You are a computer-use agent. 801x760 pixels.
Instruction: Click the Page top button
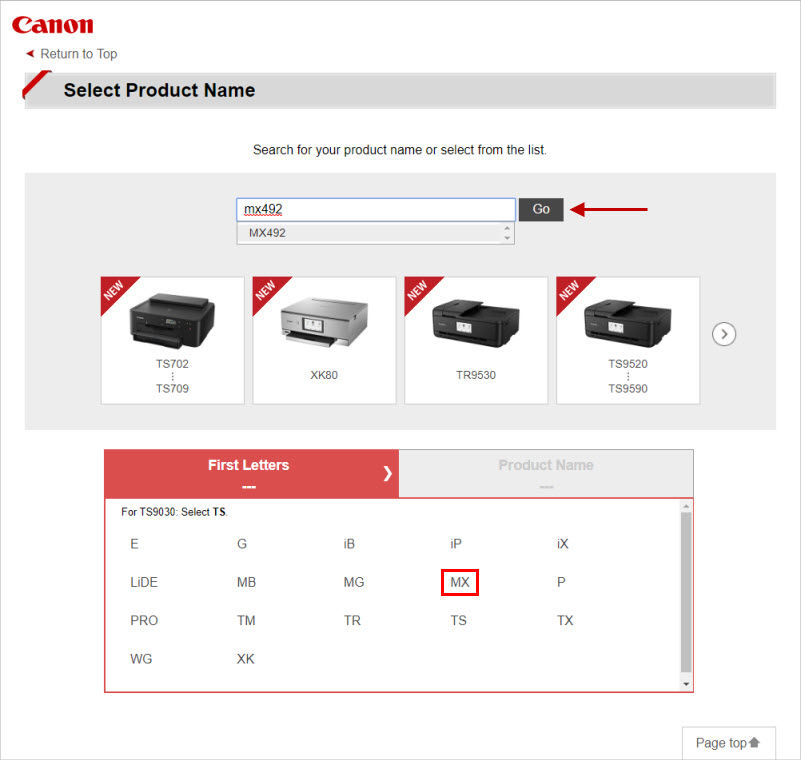[x=728, y=743]
